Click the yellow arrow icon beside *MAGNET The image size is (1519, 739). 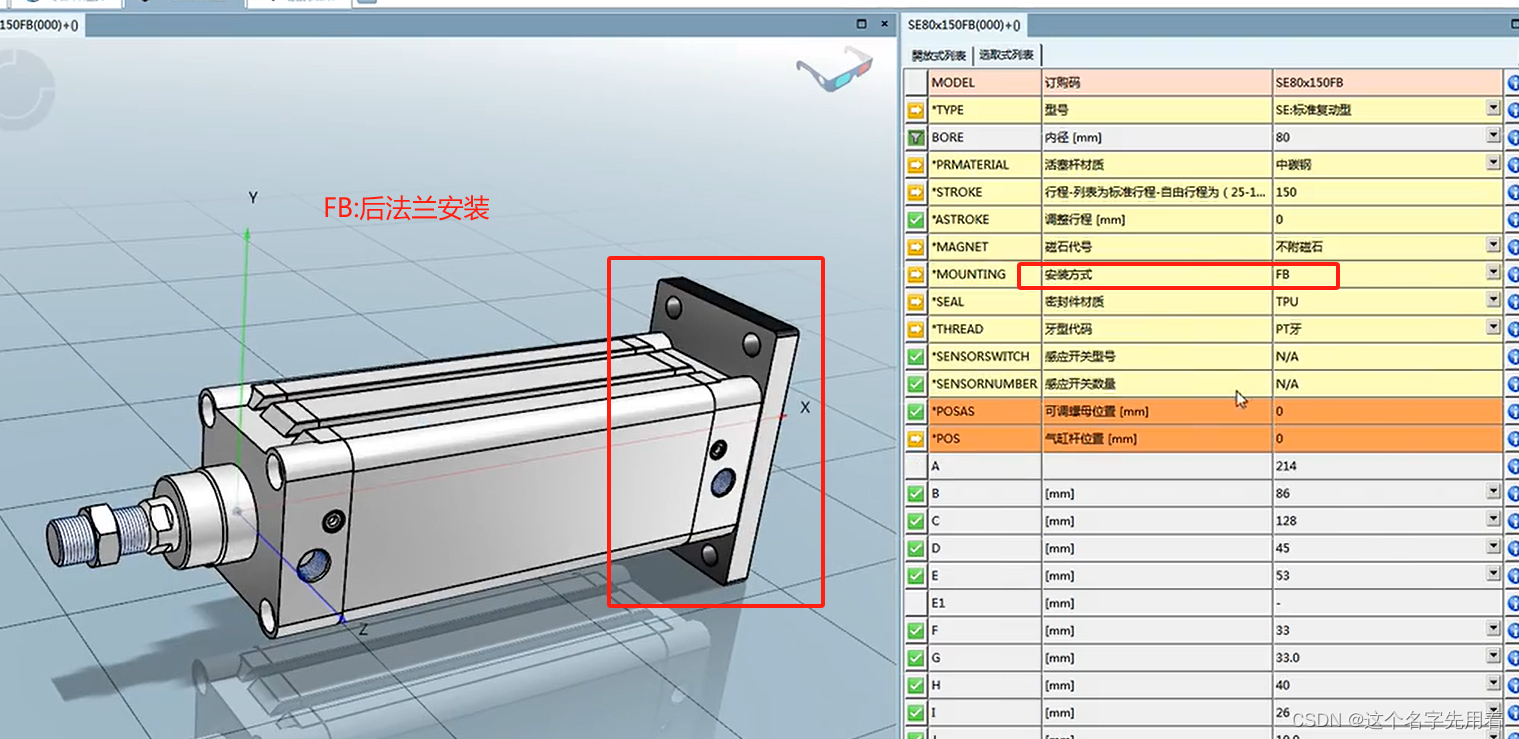[x=915, y=247]
